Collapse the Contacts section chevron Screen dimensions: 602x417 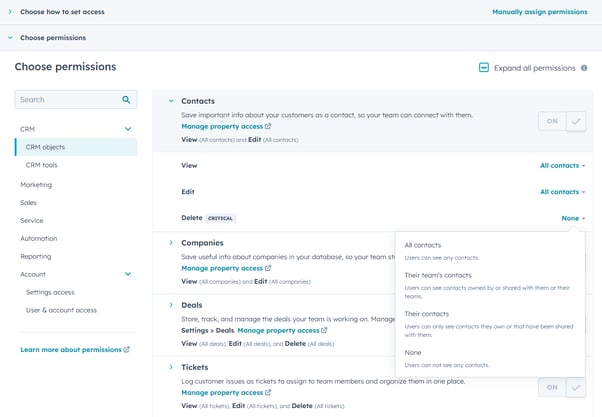click(x=171, y=101)
